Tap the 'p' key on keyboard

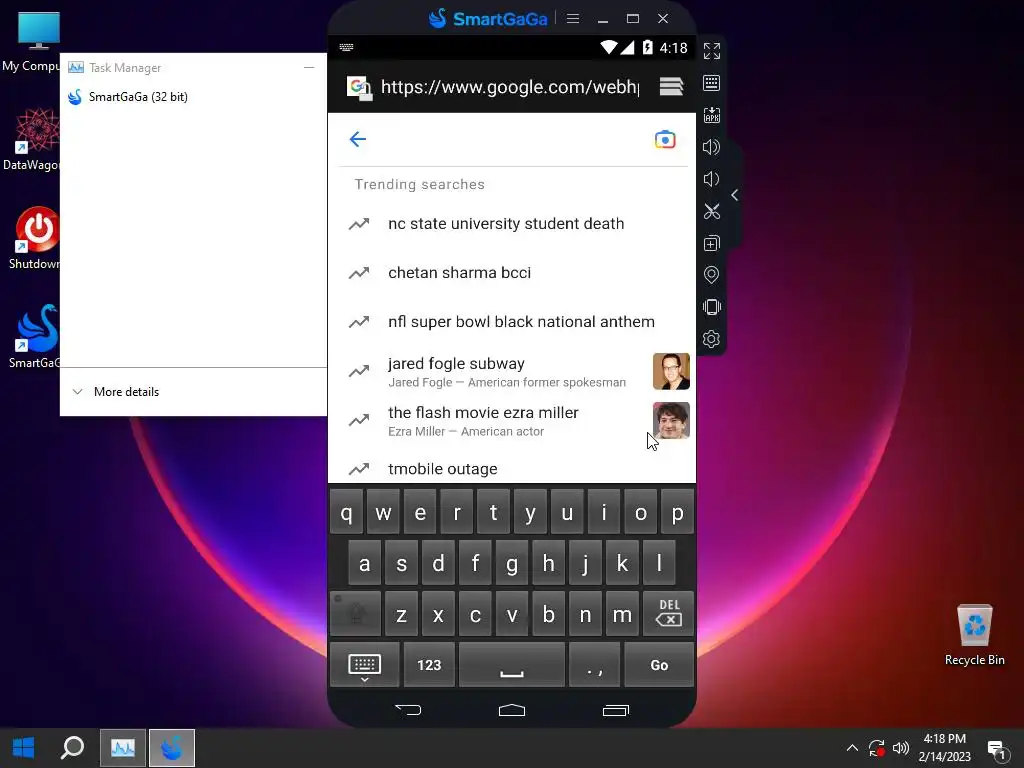[x=677, y=512]
